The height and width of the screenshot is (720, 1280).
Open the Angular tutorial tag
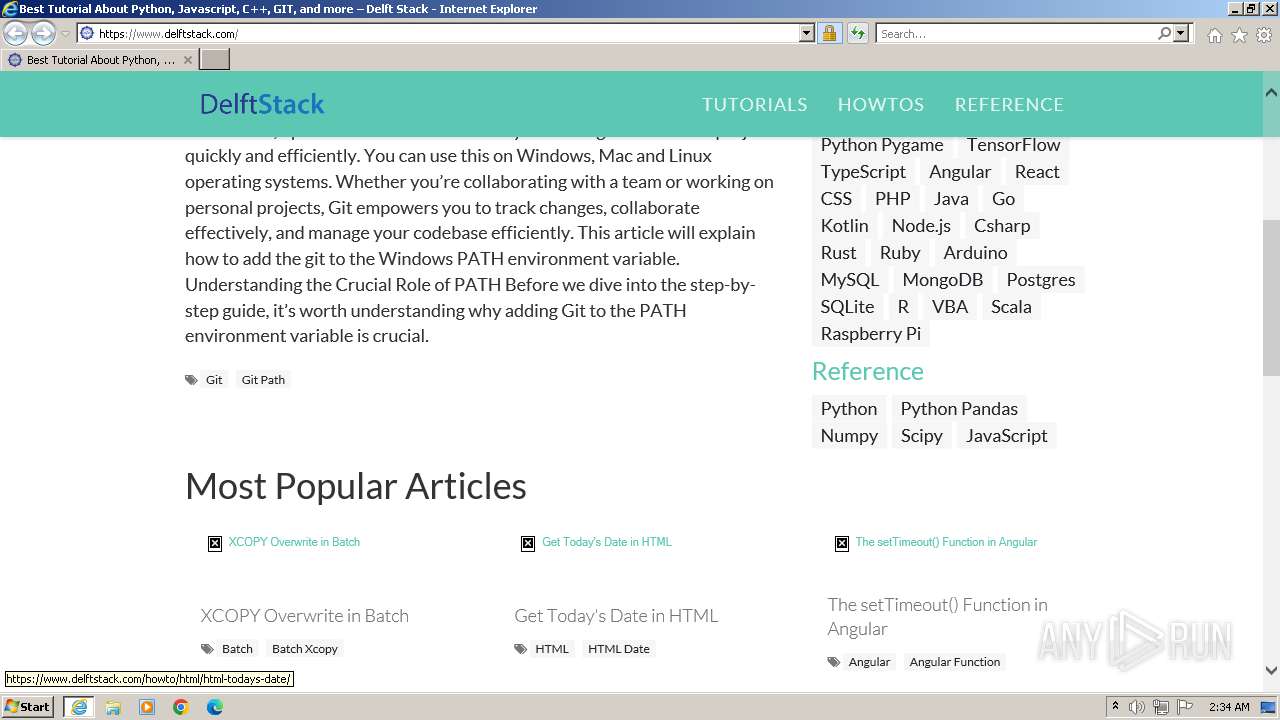click(960, 172)
